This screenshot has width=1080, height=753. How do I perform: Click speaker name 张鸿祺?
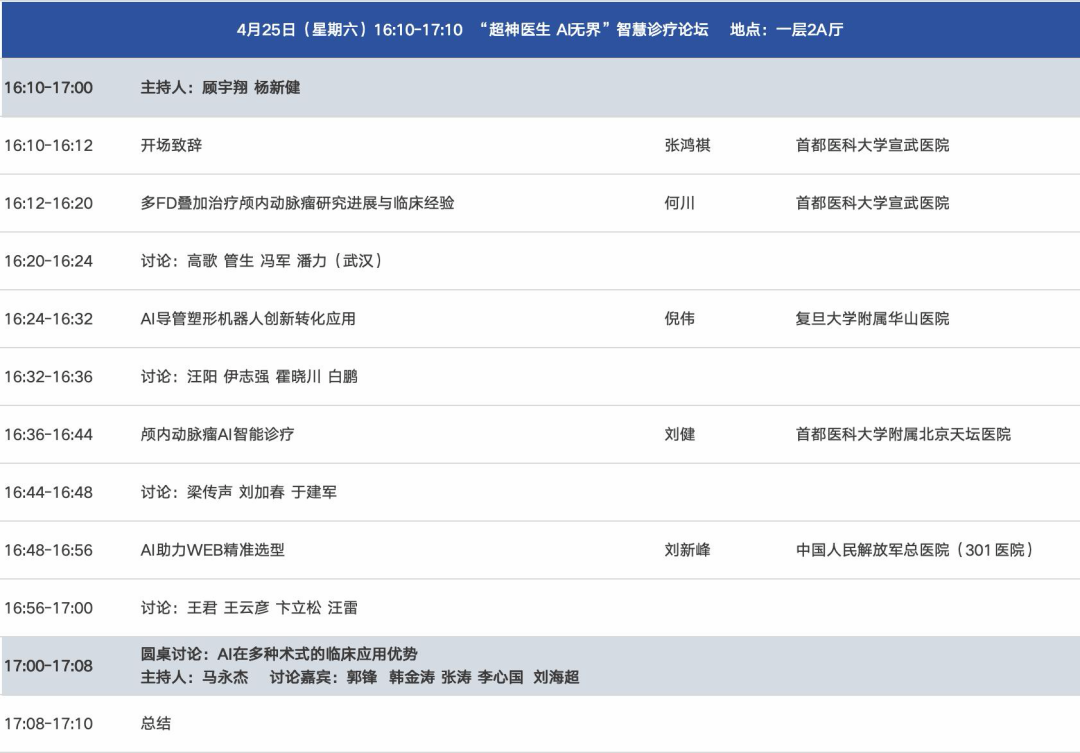pos(687,145)
